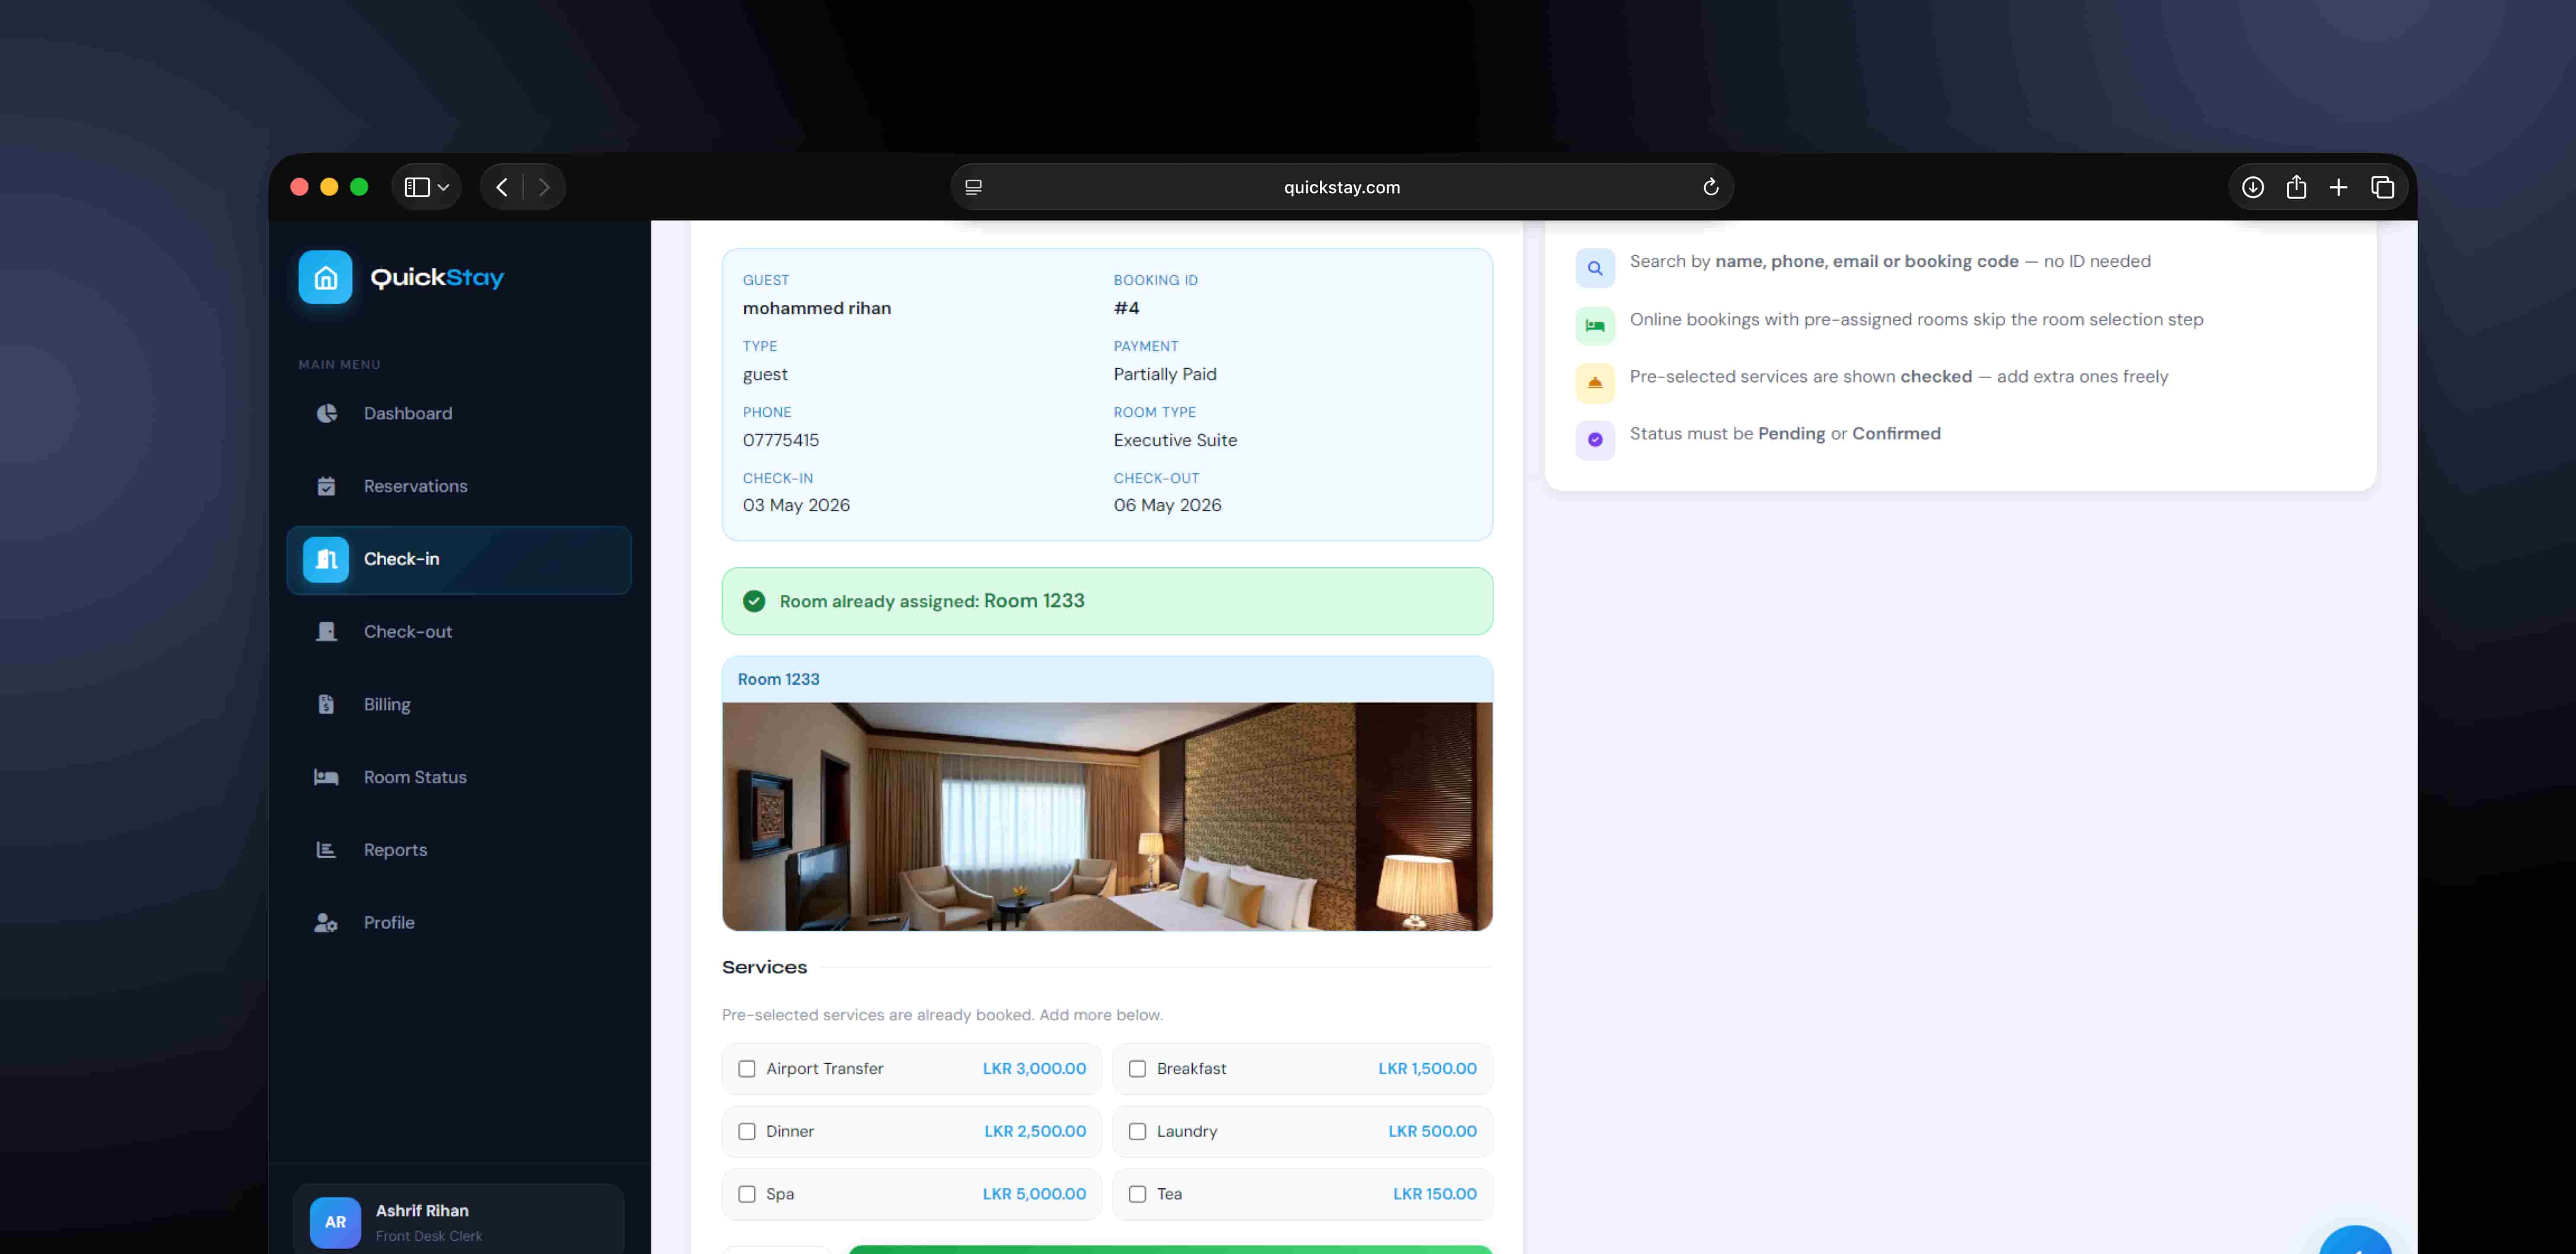Click the Room 1233 card header

1107,679
